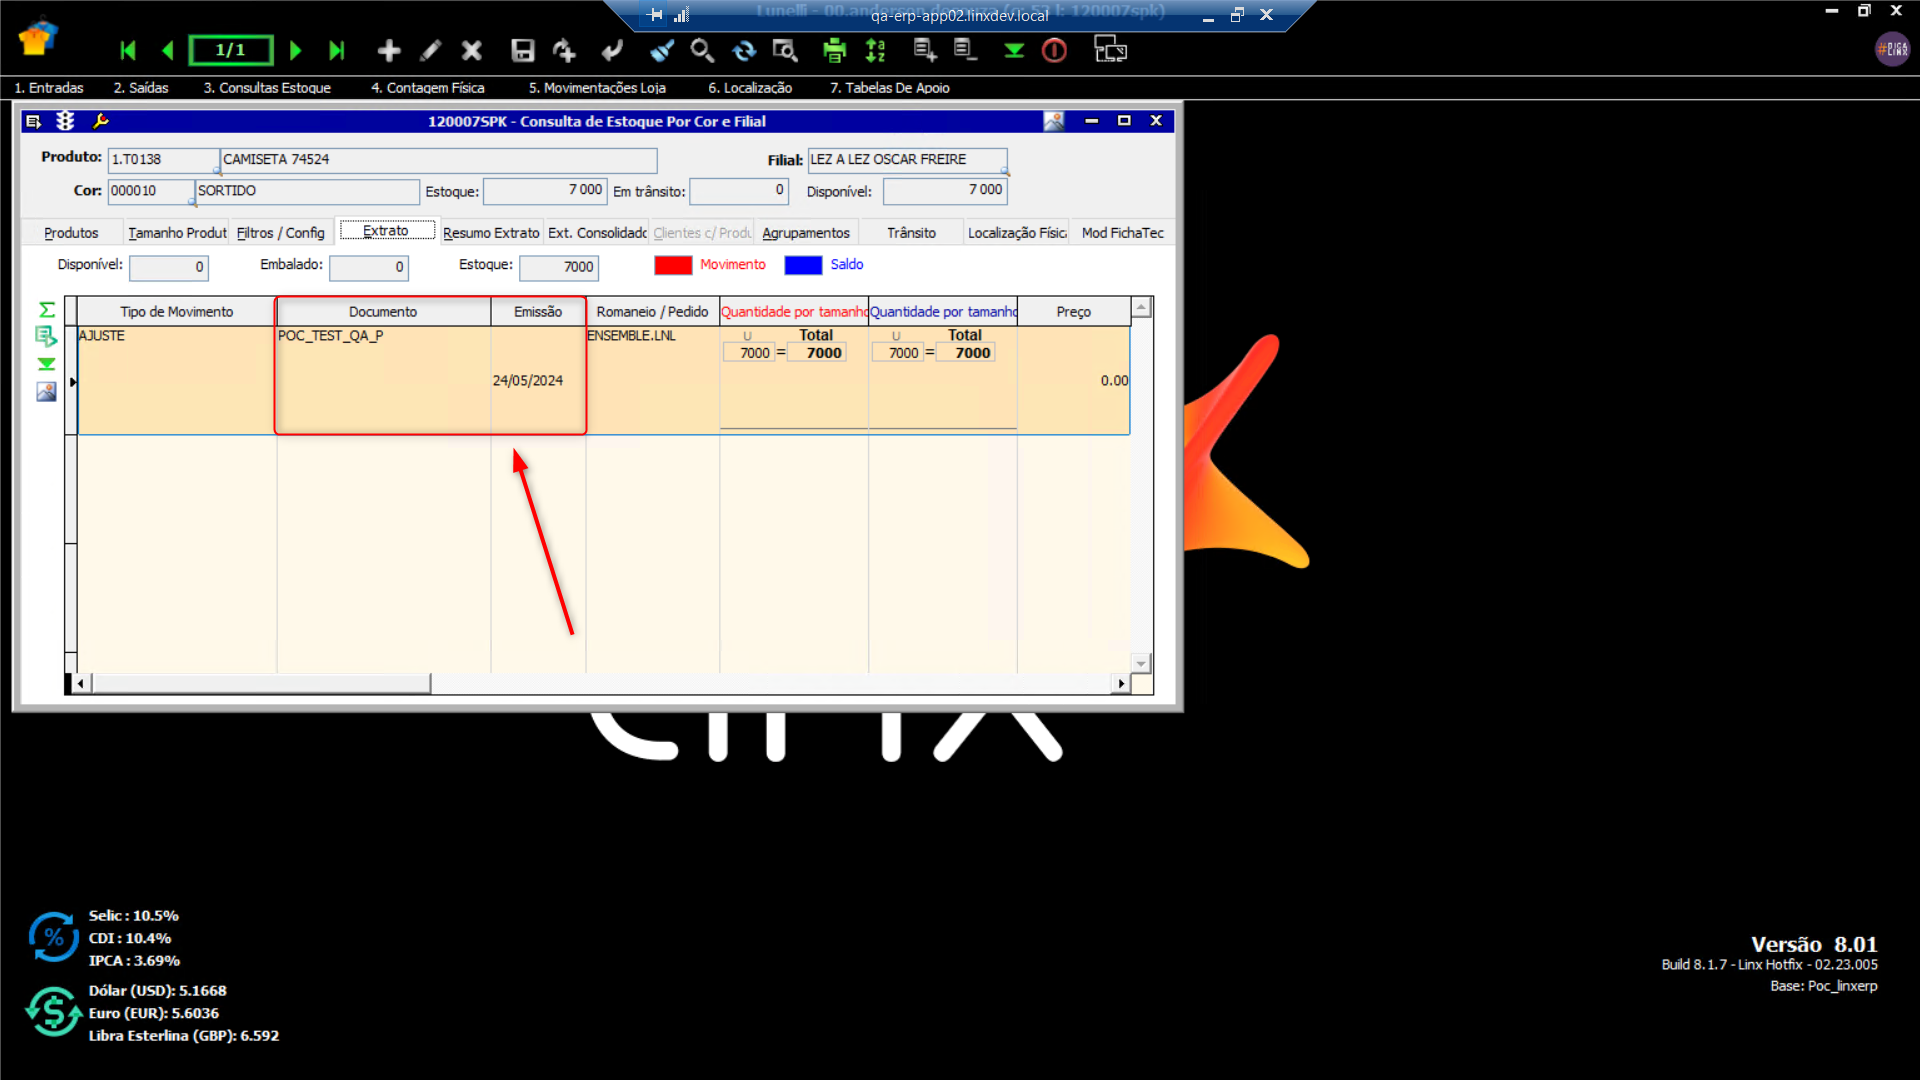Screen dimensions: 1920x1080
Task: Click the image icon left of grid
Action: point(46,392)
